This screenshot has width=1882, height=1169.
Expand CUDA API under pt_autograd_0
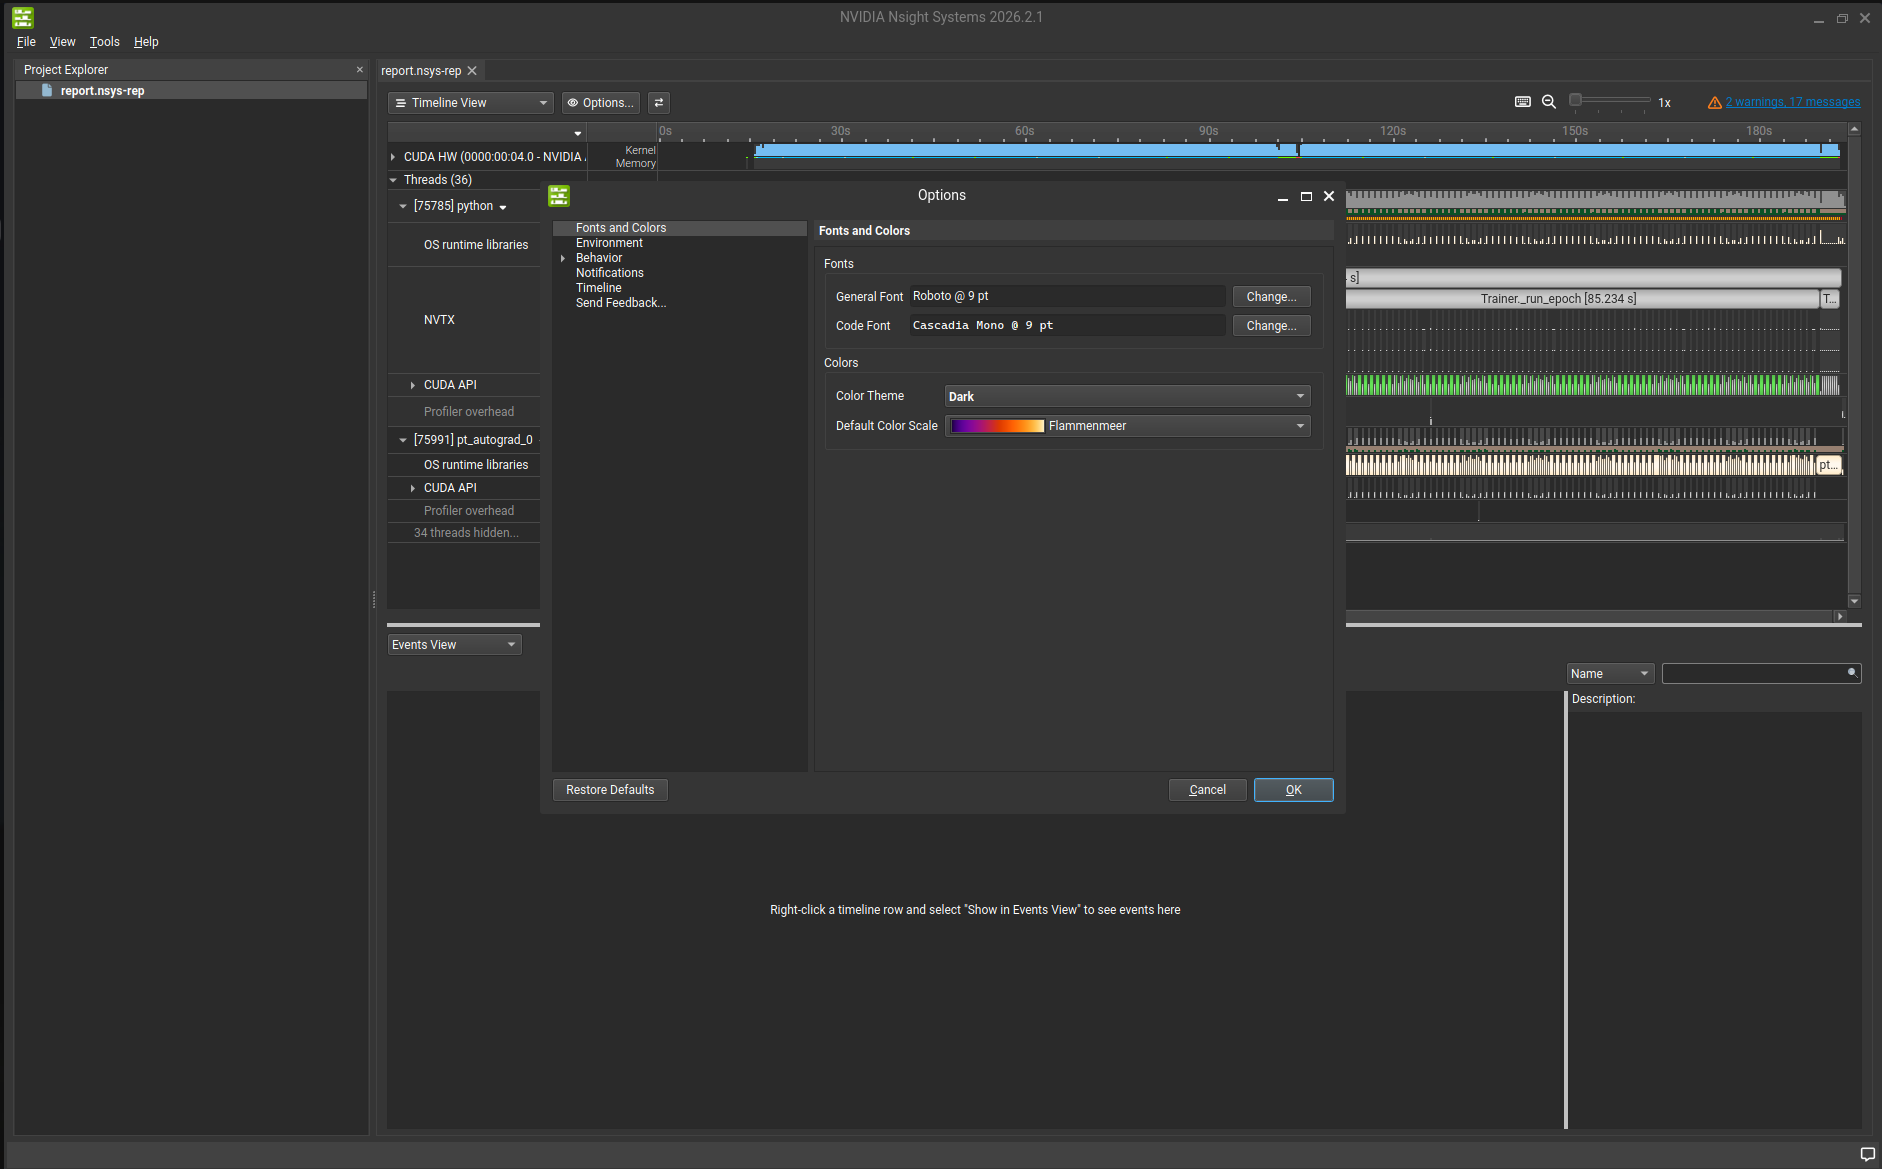click(x=413, y=488)
